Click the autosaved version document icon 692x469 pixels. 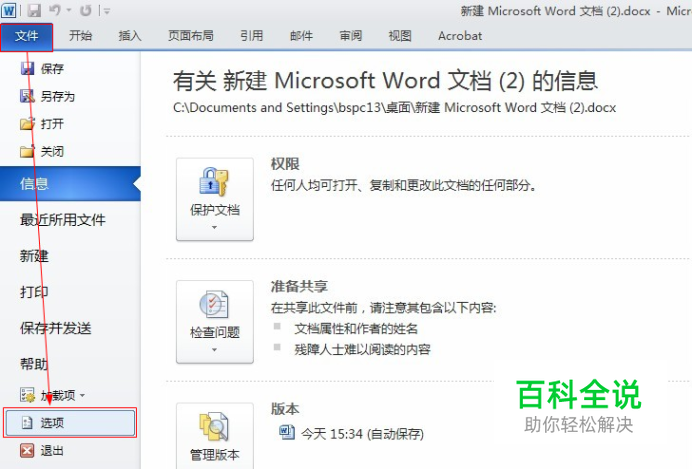(x=287, y=432)
